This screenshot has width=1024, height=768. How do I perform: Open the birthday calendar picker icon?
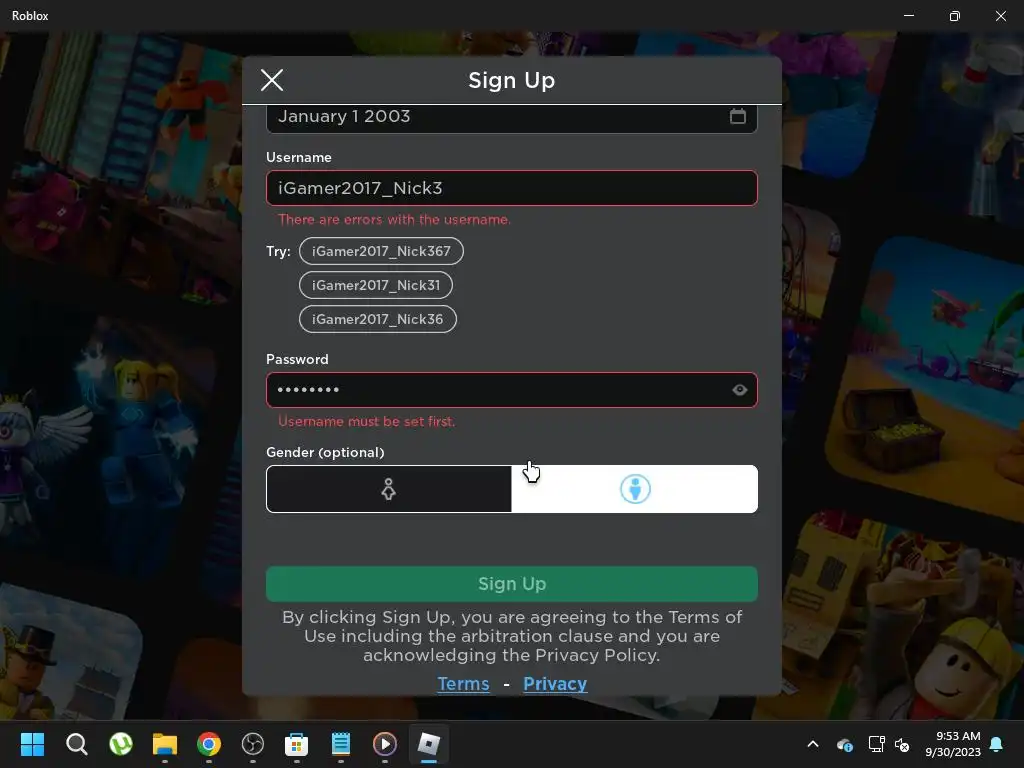[737, 116]
